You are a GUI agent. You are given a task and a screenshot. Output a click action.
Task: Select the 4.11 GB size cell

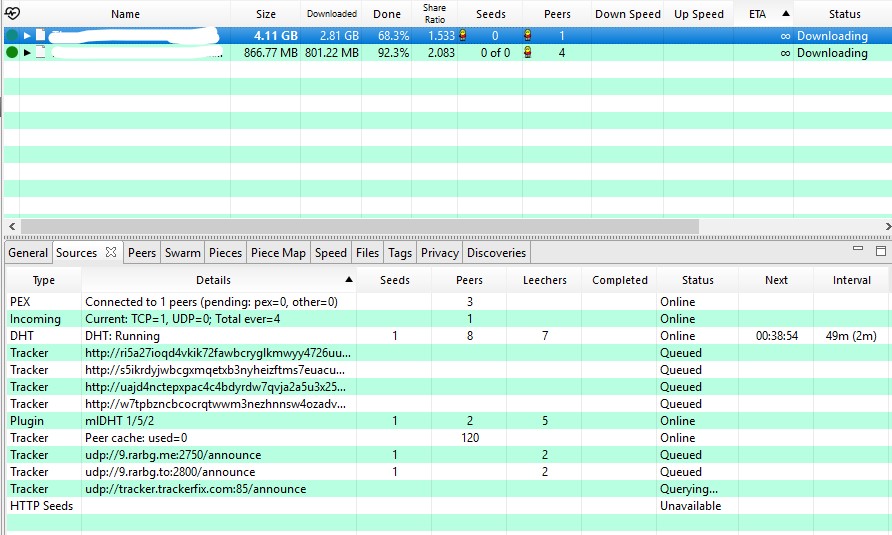(x=276, y=36)
